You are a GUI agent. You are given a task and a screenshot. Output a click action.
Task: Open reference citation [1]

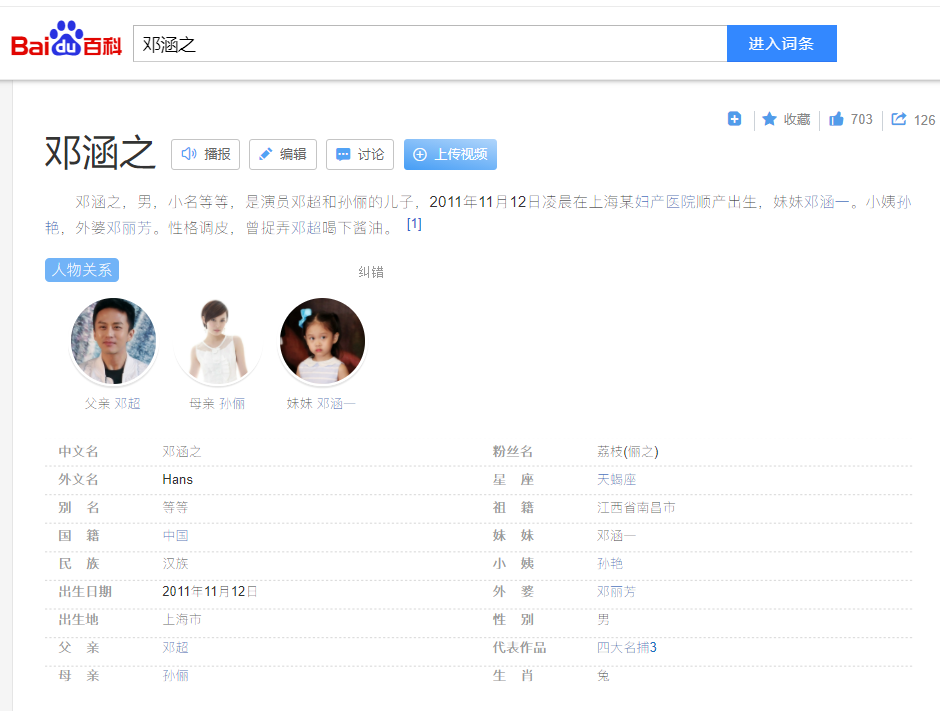[x=414, y=225]
